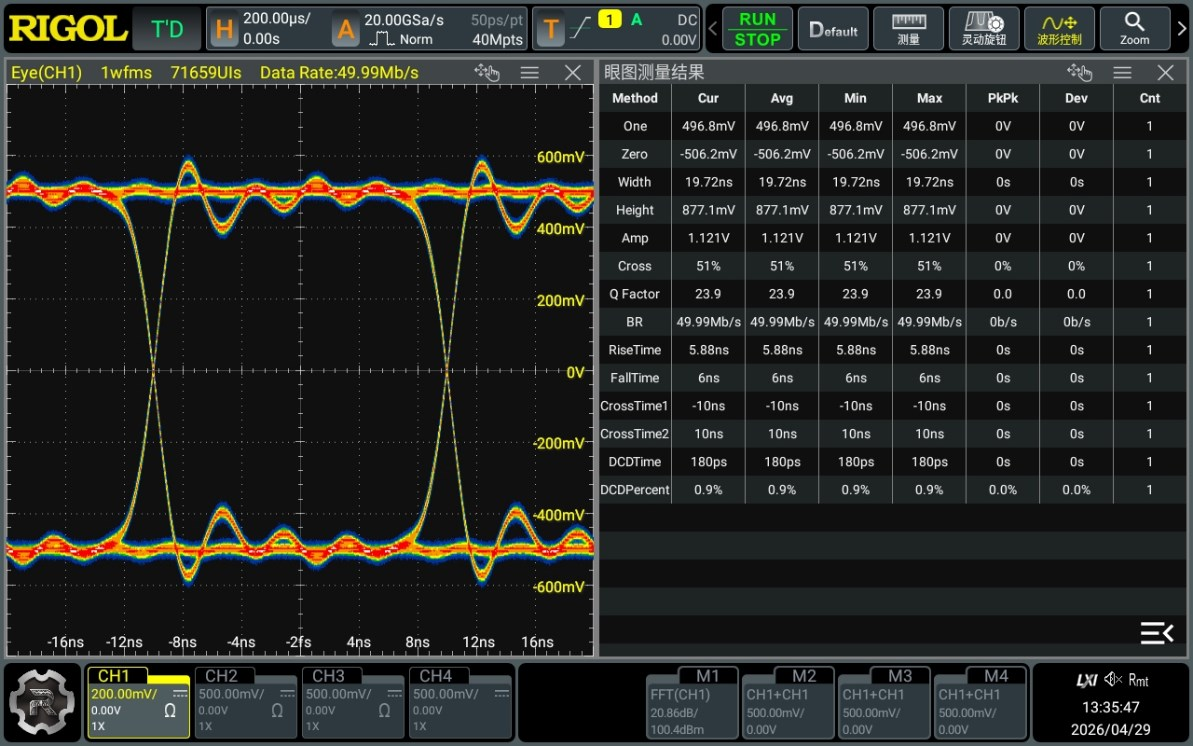Screen dimensions: 1193x746
Task: Collapse the results sidebar arrow icon
Action: 1156,633
